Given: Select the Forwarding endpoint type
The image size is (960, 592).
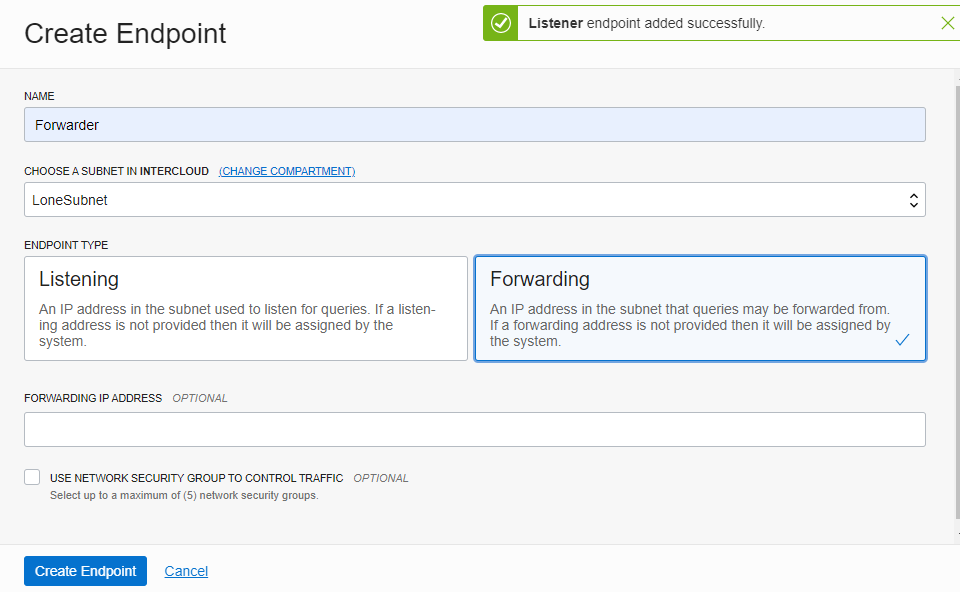Looking at the screenshot, I should click(700, 308).
